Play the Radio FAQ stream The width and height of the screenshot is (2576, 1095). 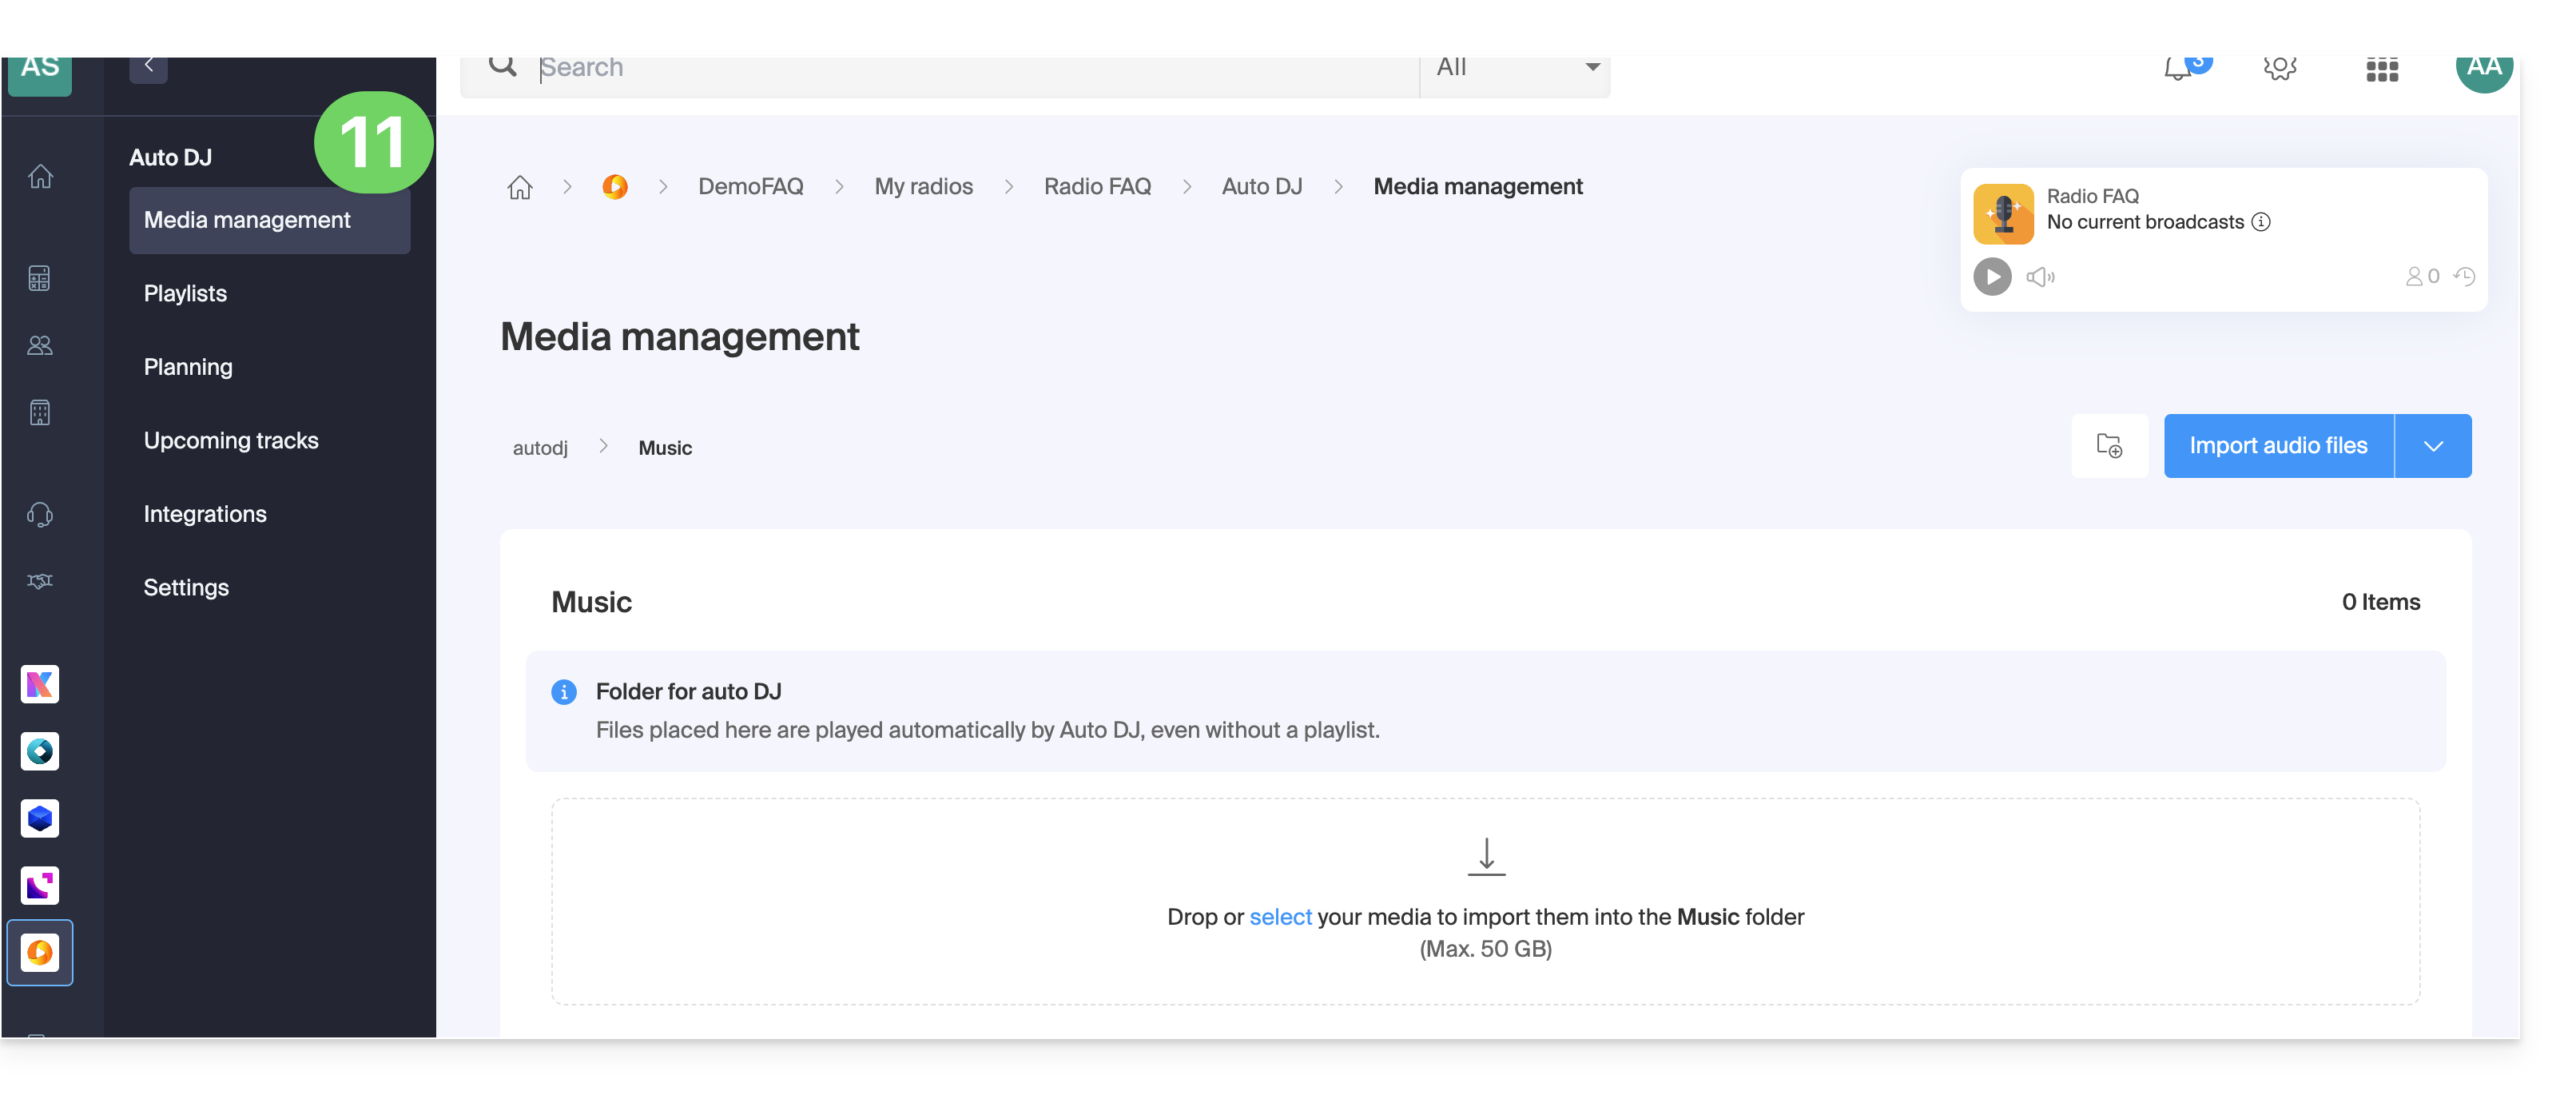coord(1992,277)
